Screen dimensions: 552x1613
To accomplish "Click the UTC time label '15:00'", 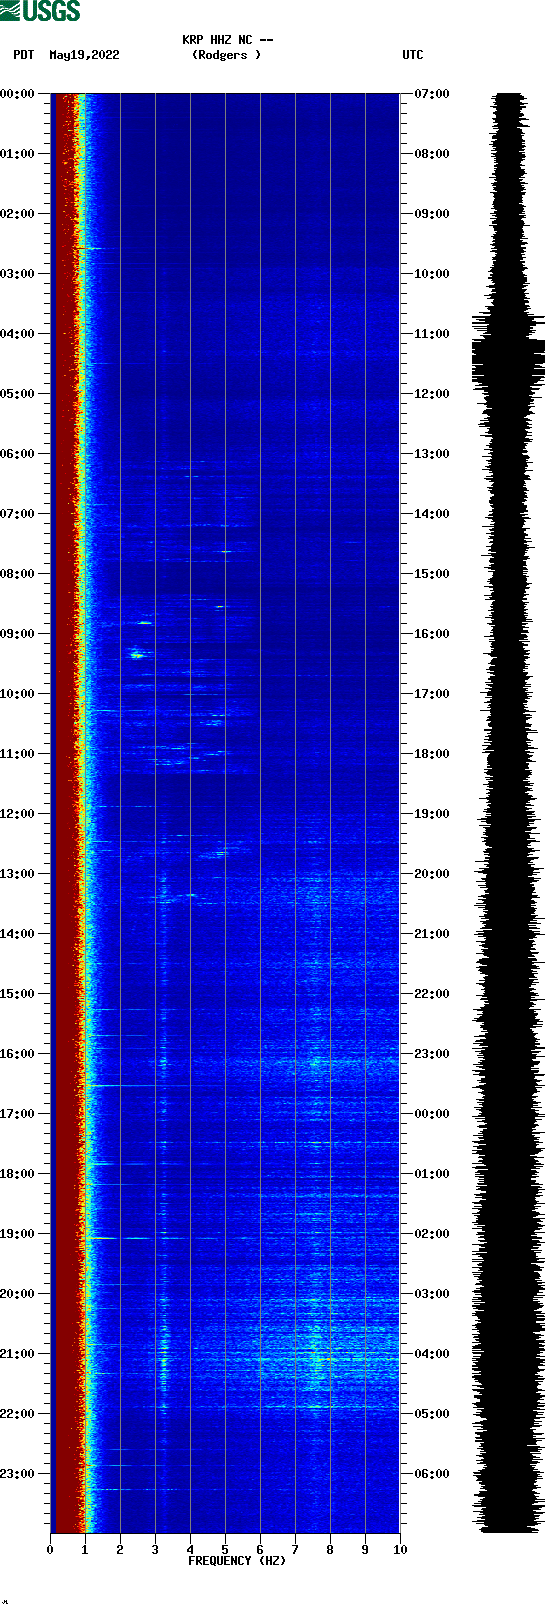I will coord(432,574).
